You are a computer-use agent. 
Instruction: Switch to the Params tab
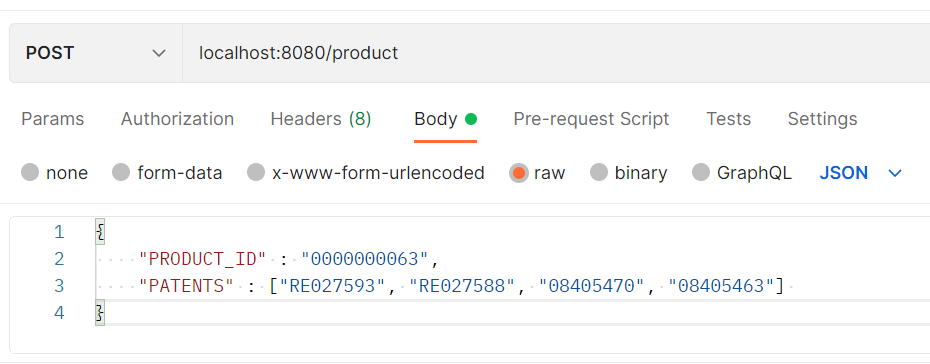(x=53, y=119)
